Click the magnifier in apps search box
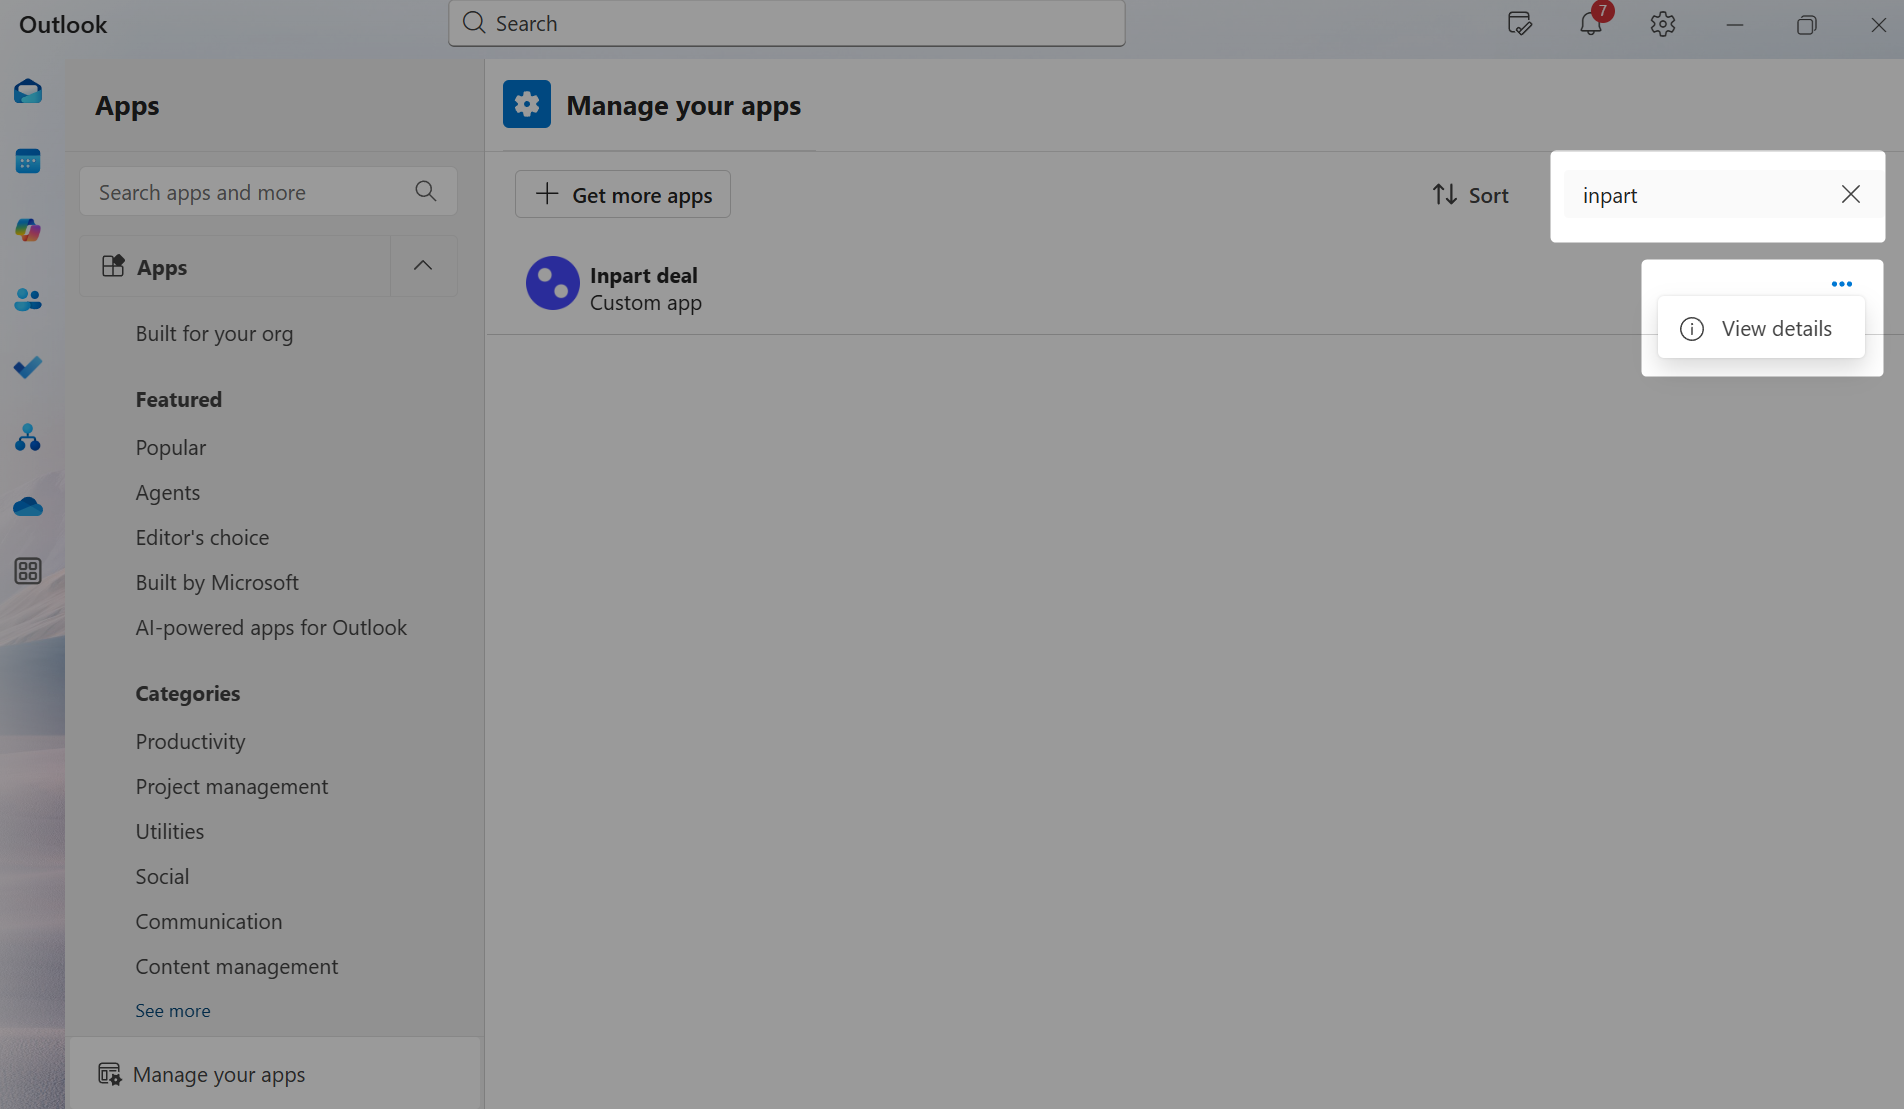The image size is (1904, 1109). (426, 191)
